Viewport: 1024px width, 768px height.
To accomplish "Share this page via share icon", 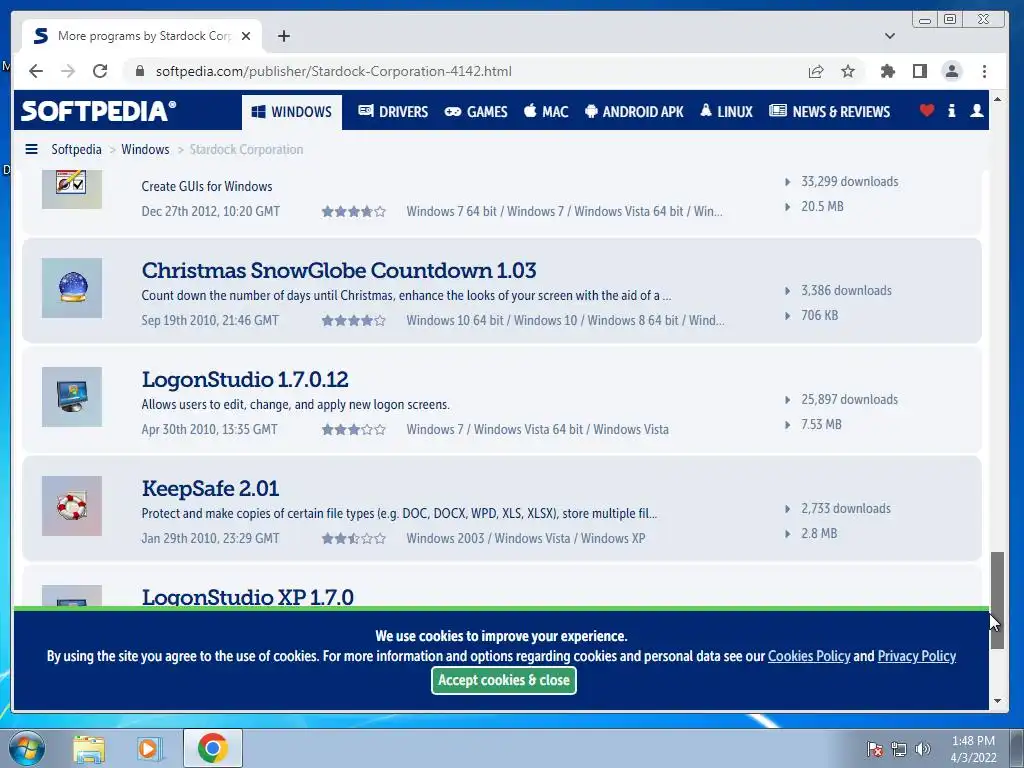I will tap(816, 71).
